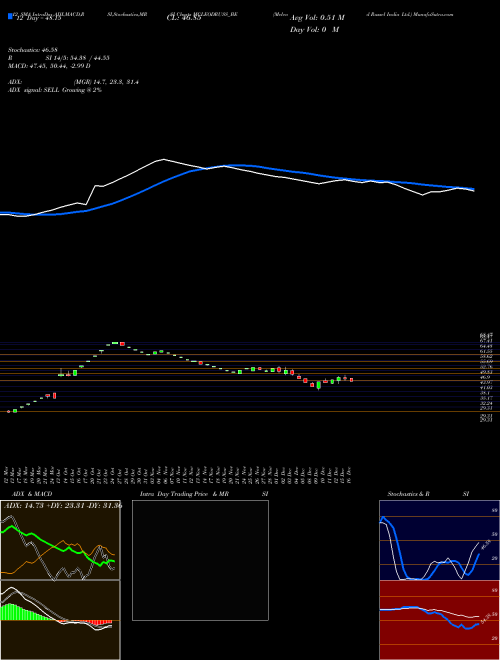Click 'ADX: 14.73 +DY: 23.31 -DY: 31.36' readout
Viewport: 500px width, 660px height.
pos(63,506)
